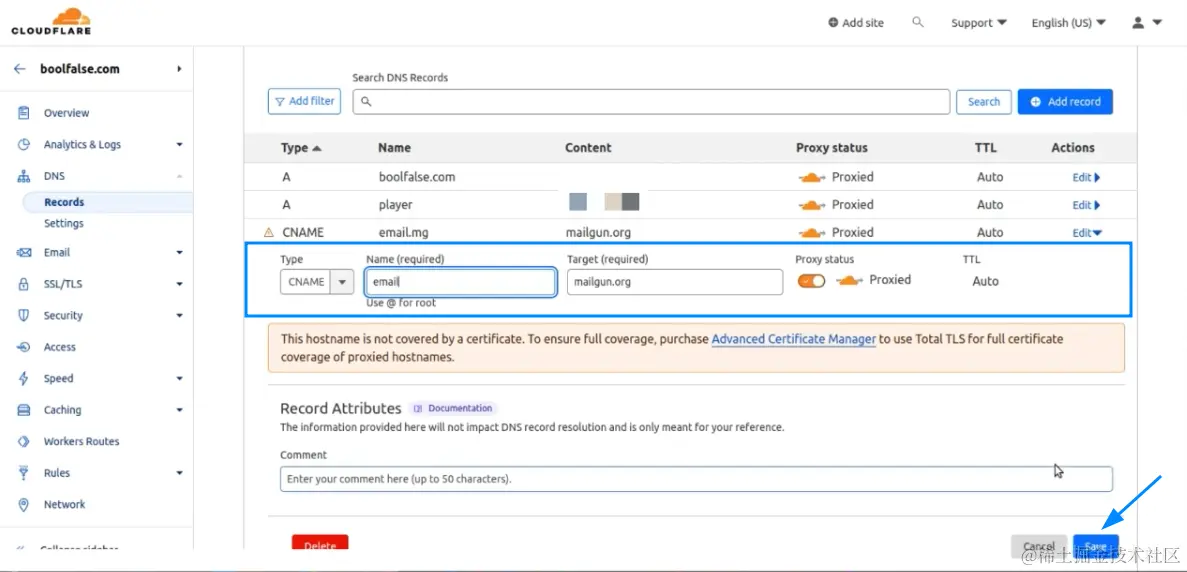Image resolution: width=1187 pixels, height=572 pixels.
Task: Click the Comment input field
Action: click(x=696, y=479)
